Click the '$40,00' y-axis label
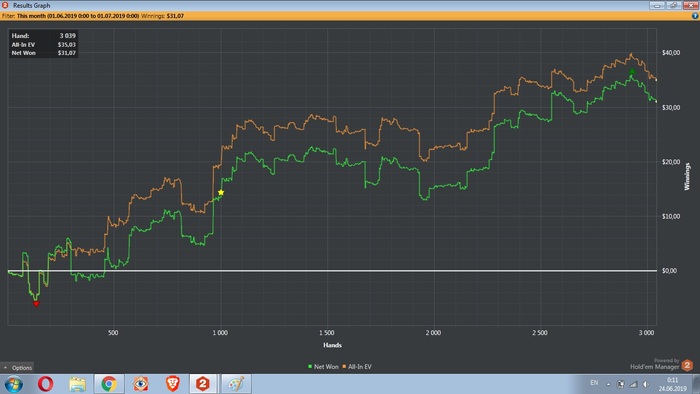This screenshot has height=394, width=700. 671,53
